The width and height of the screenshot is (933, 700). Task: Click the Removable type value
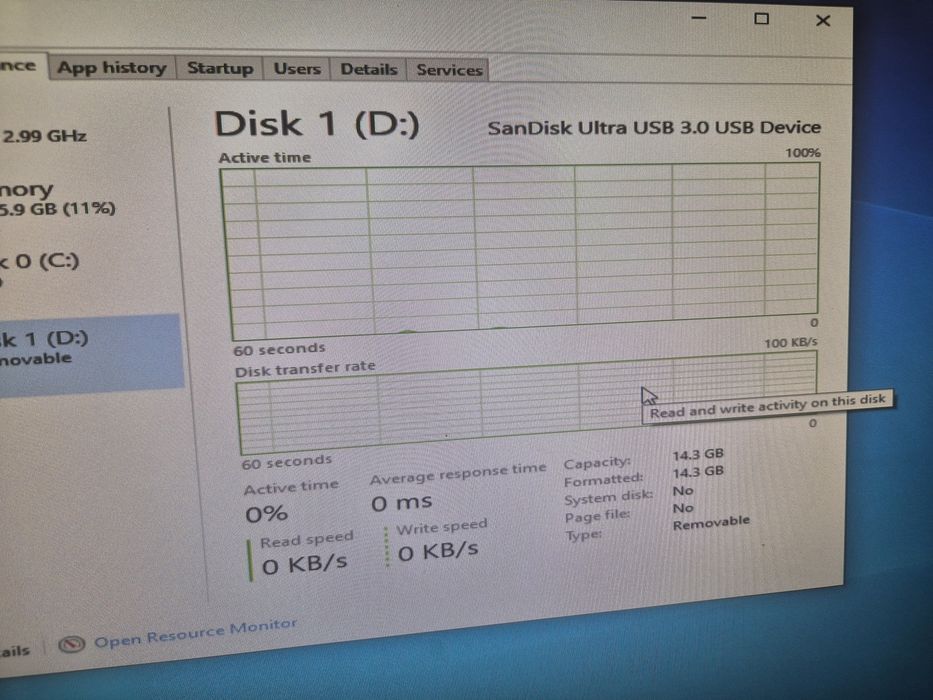pos(711,523)
